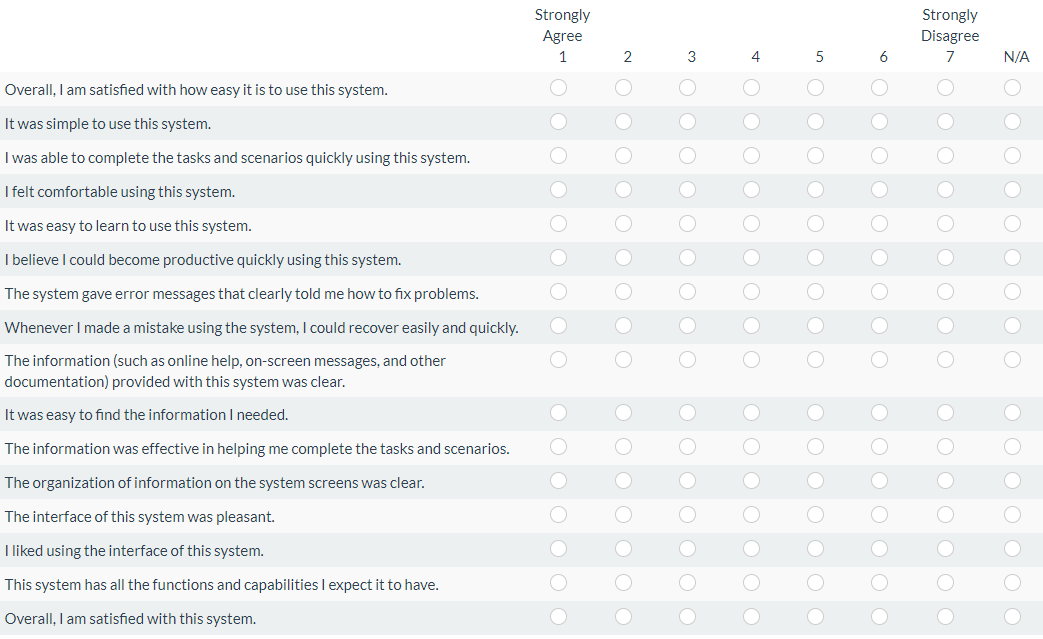
Task: Select rating 2 for 'organization of information was clear'
Action: coord(624,481)
